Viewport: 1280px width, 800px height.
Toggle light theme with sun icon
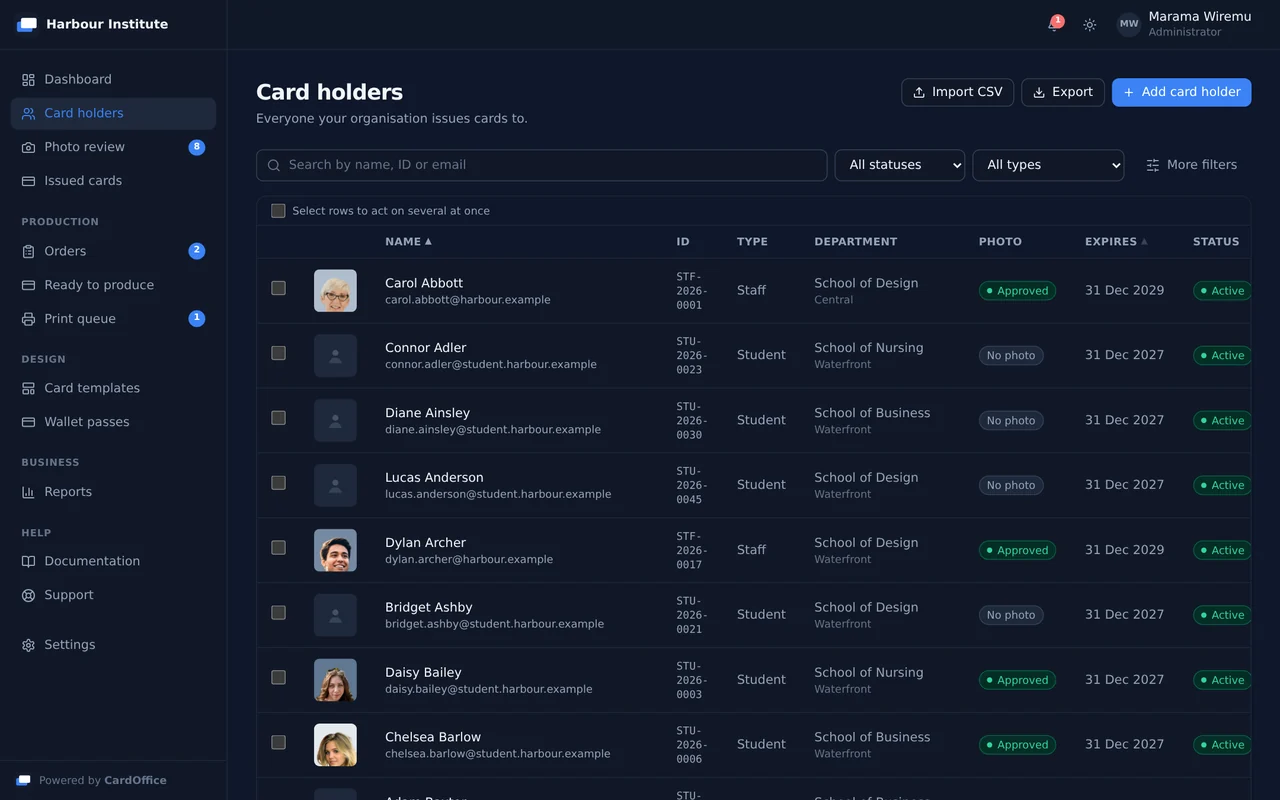tap(1090, 24)
